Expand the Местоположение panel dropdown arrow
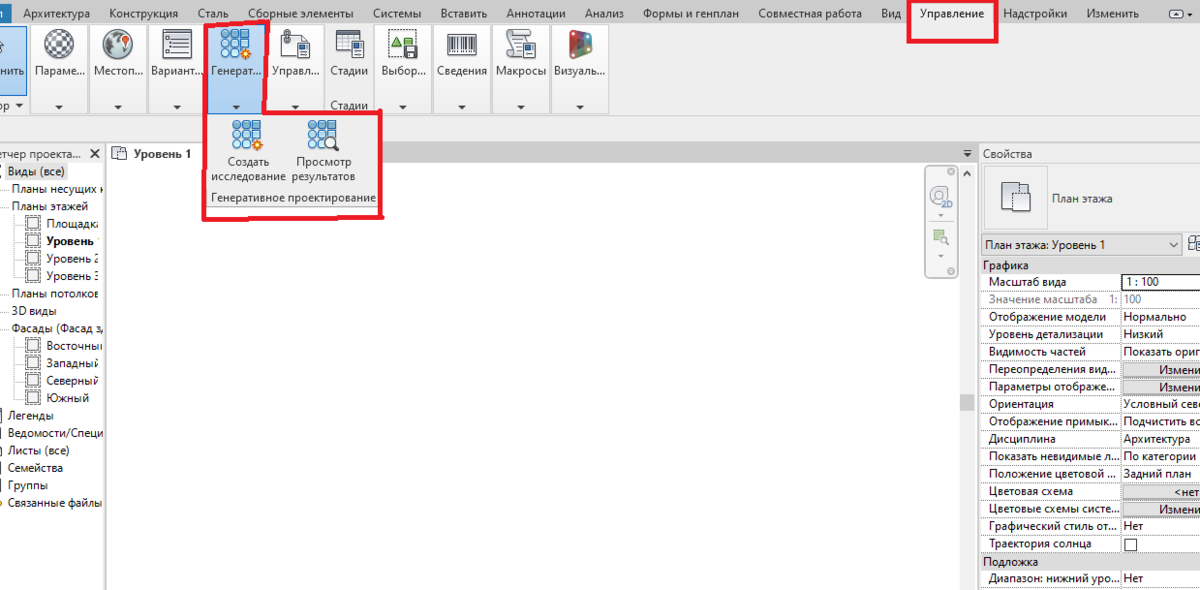 click(118, 106)
